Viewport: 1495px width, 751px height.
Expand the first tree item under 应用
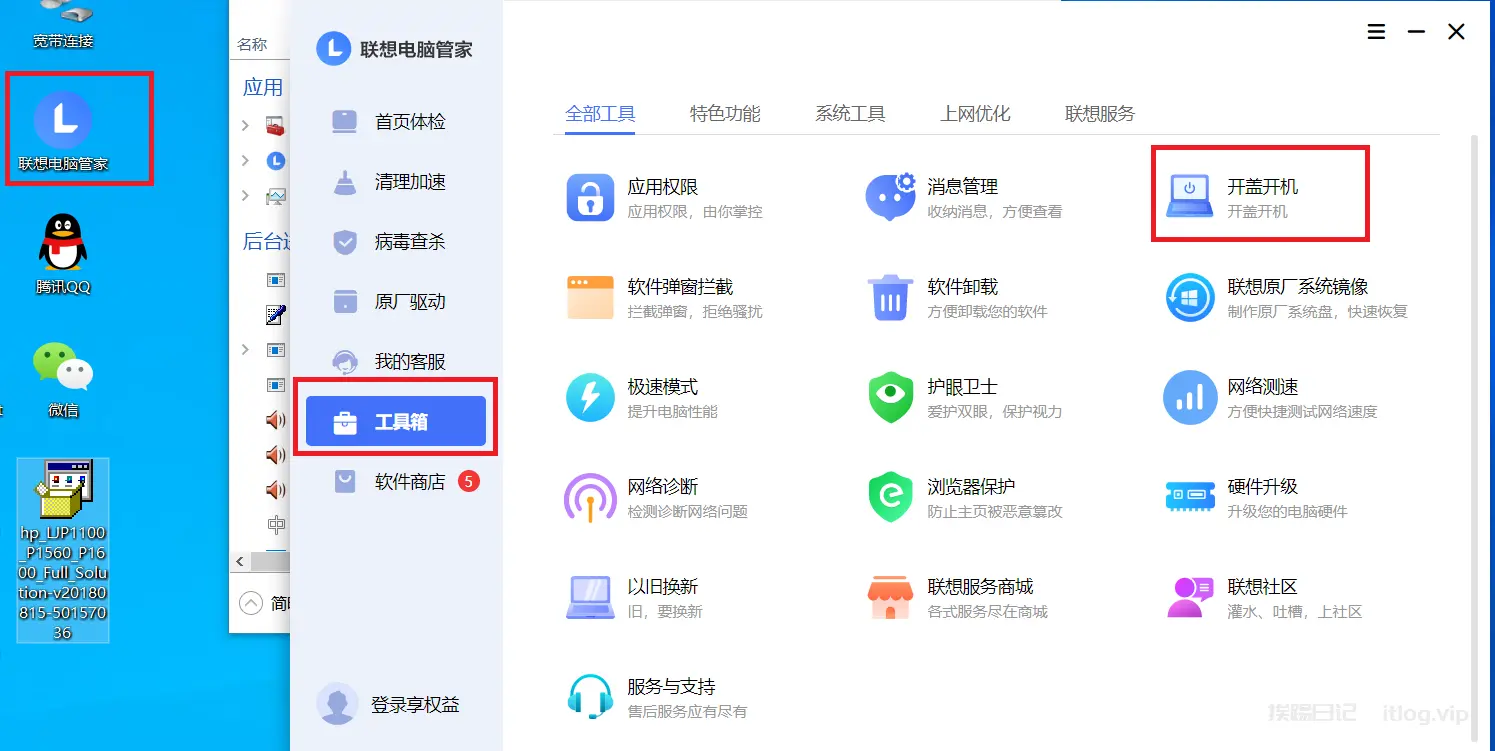tap(246, 125)
